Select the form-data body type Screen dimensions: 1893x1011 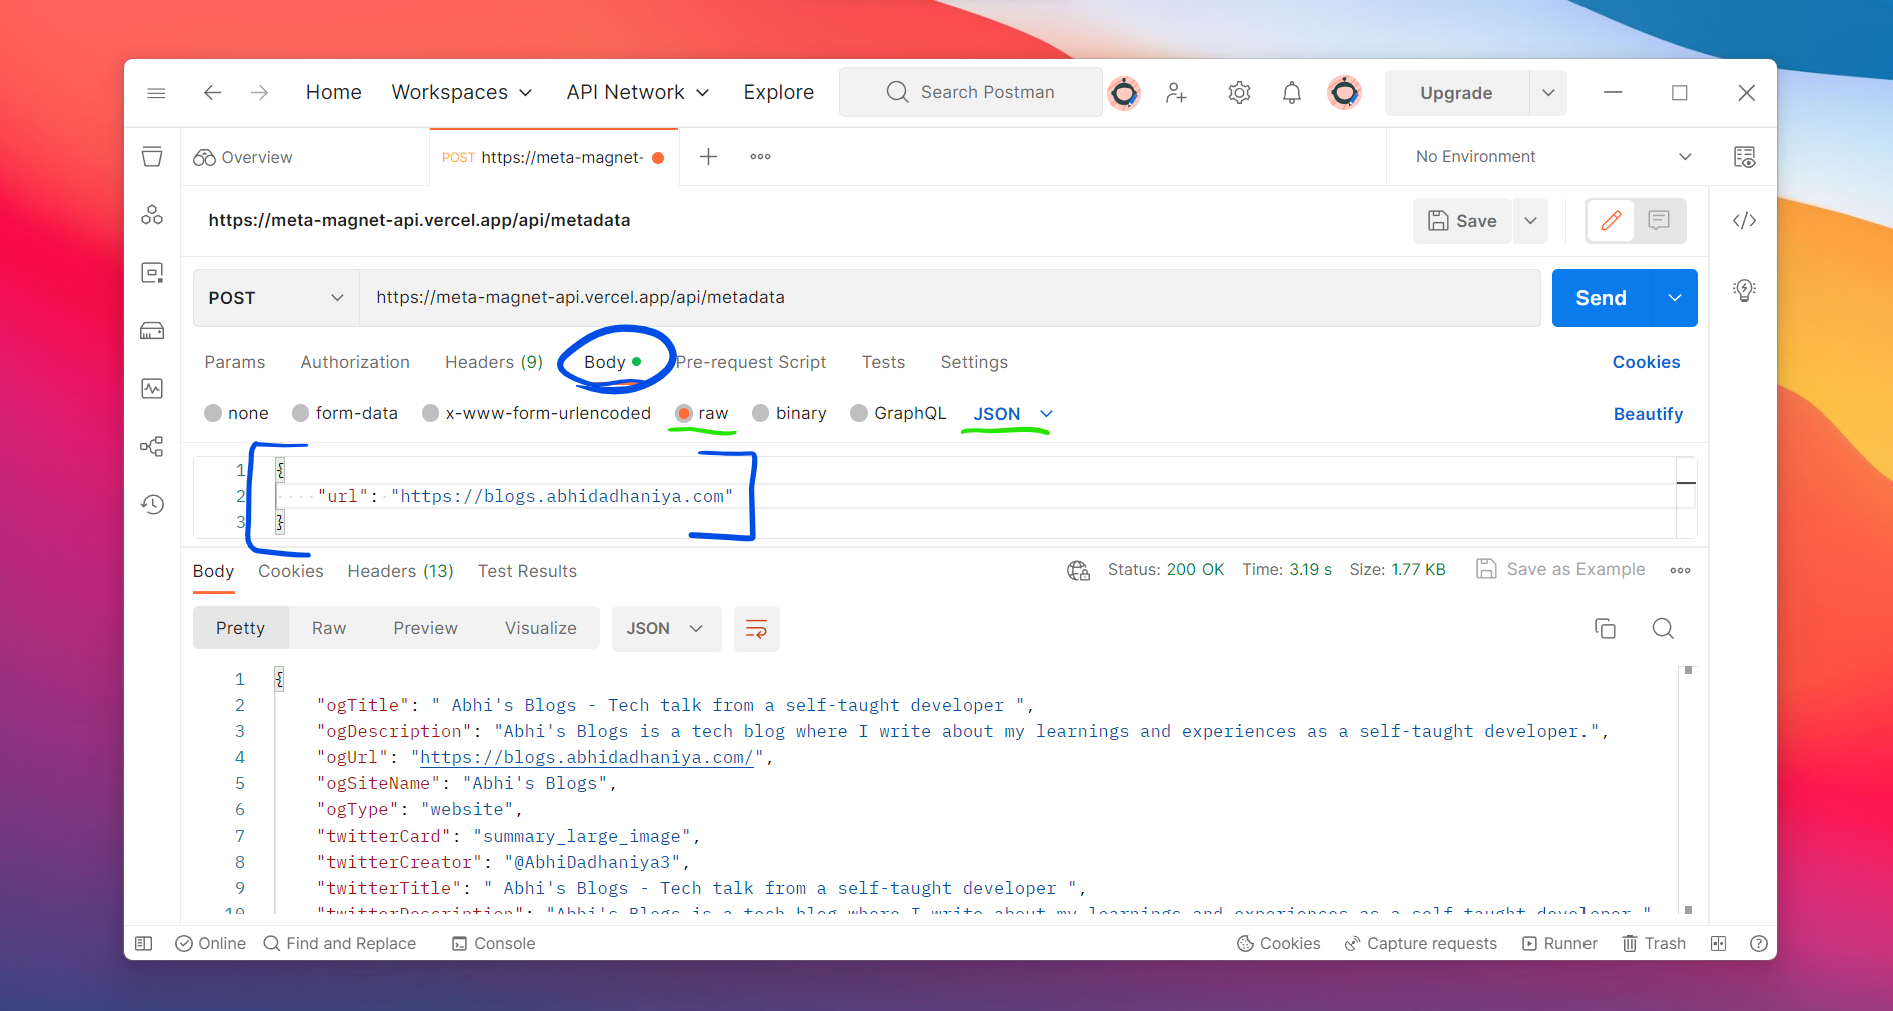pos(345,414)
